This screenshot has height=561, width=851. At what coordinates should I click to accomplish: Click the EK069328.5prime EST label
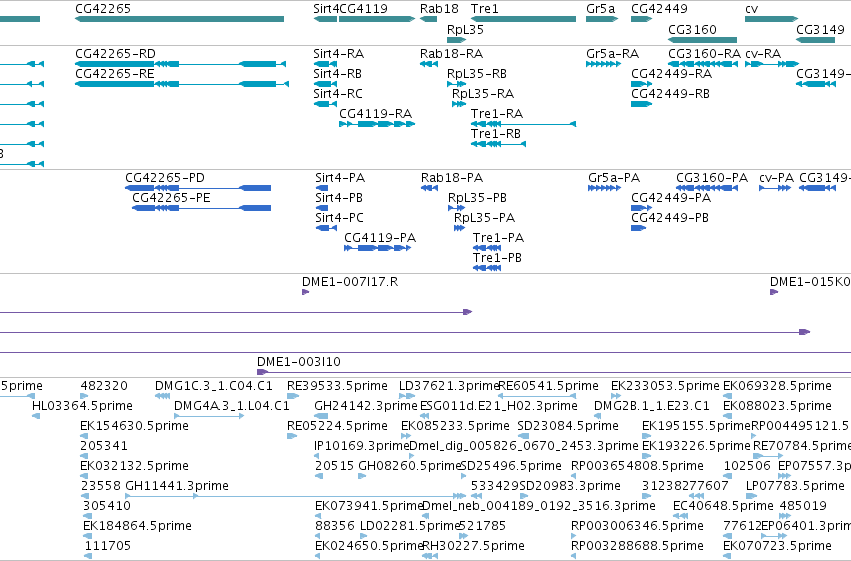[777, 386]
